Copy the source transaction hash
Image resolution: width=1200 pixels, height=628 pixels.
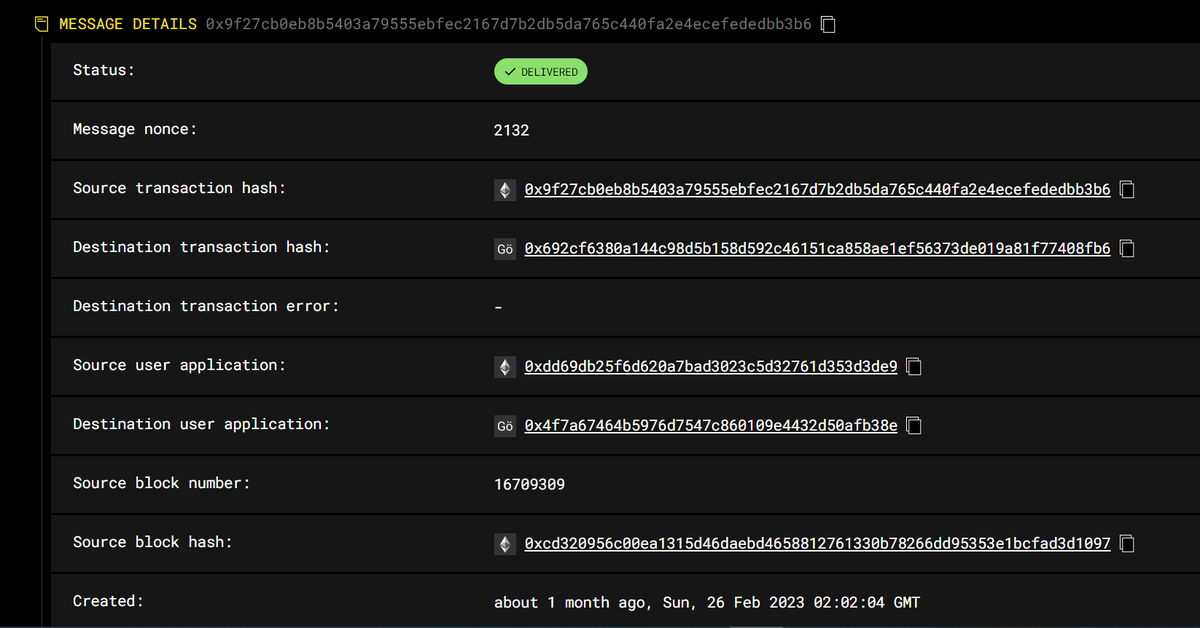(1127, 189)
